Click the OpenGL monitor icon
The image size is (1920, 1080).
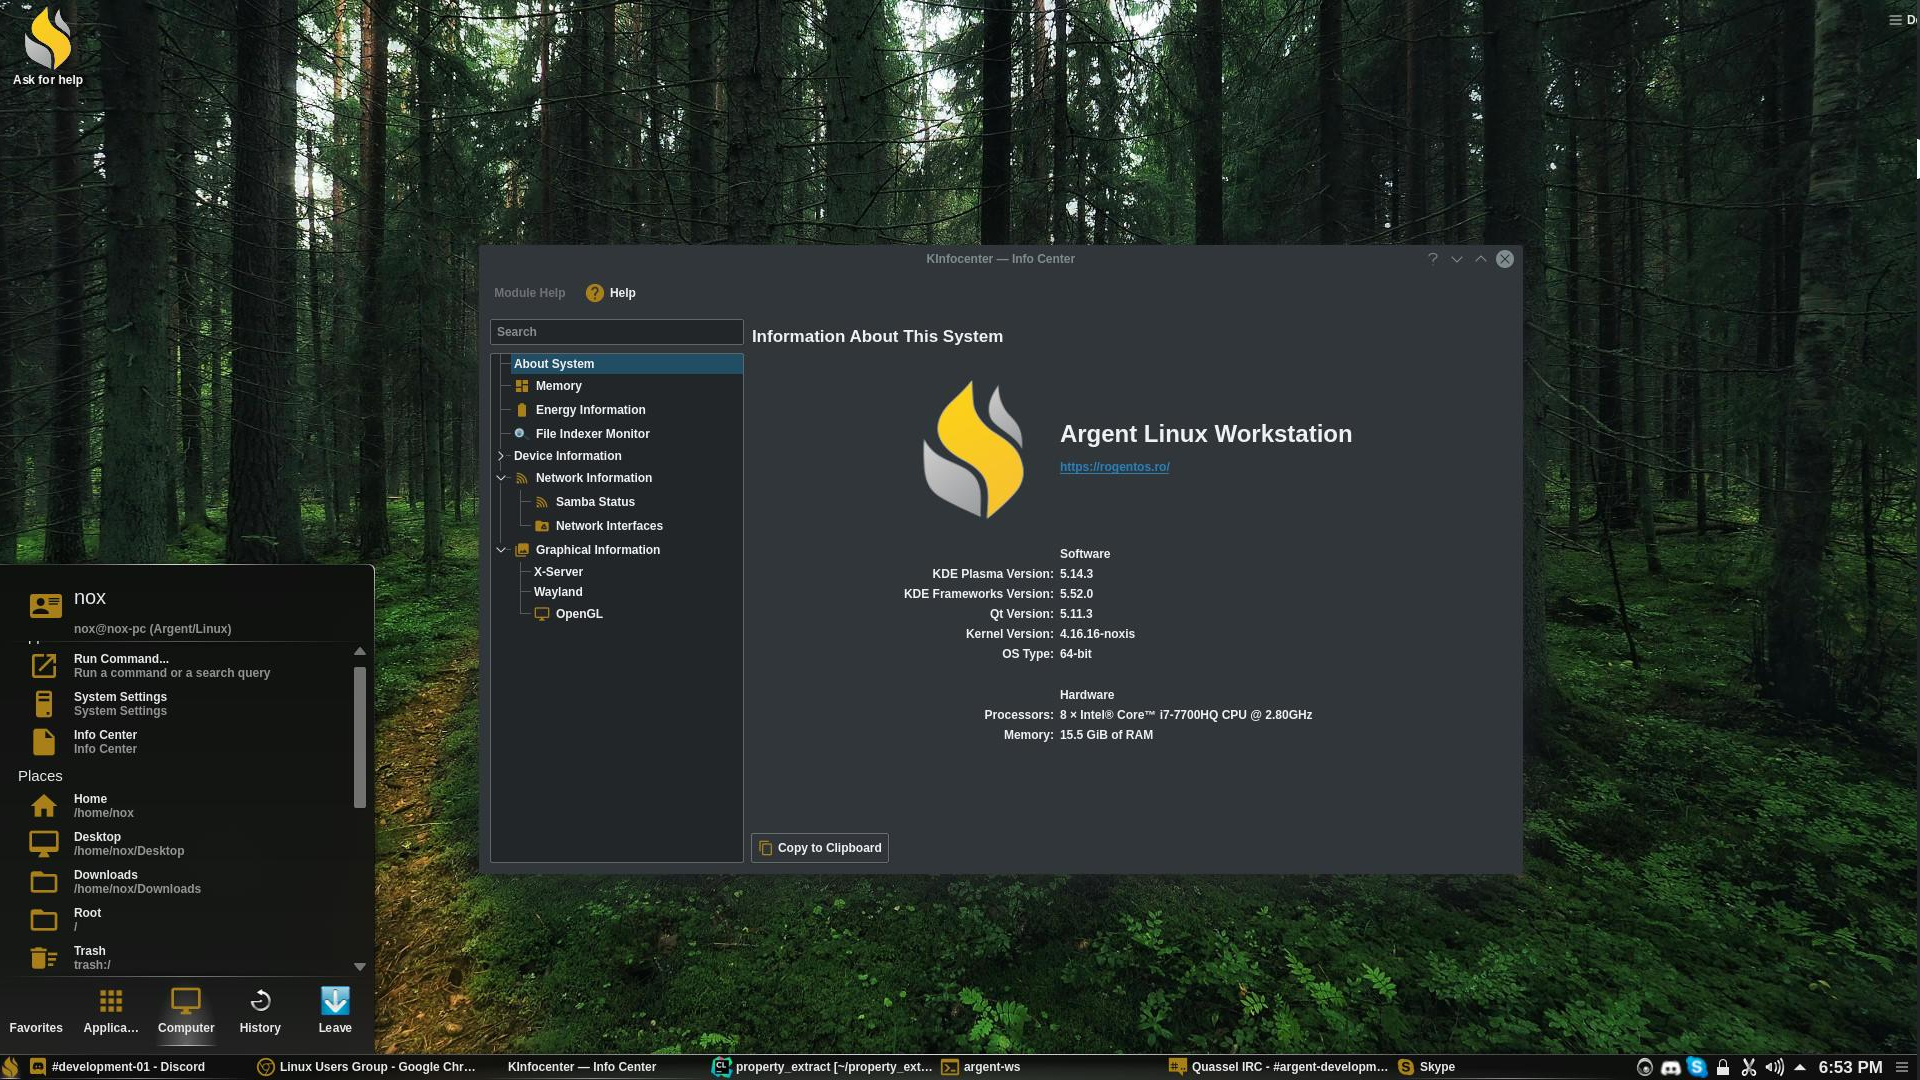coord(541,614)
